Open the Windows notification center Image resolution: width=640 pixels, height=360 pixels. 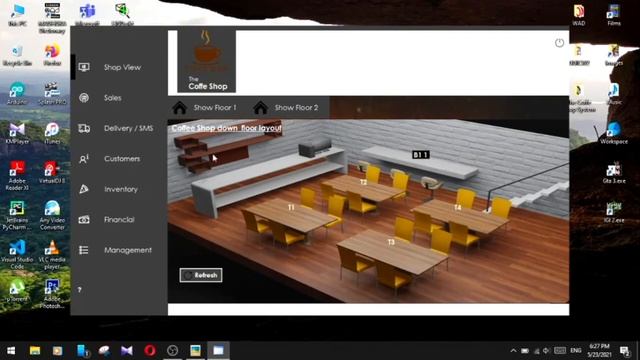[624, 351]
